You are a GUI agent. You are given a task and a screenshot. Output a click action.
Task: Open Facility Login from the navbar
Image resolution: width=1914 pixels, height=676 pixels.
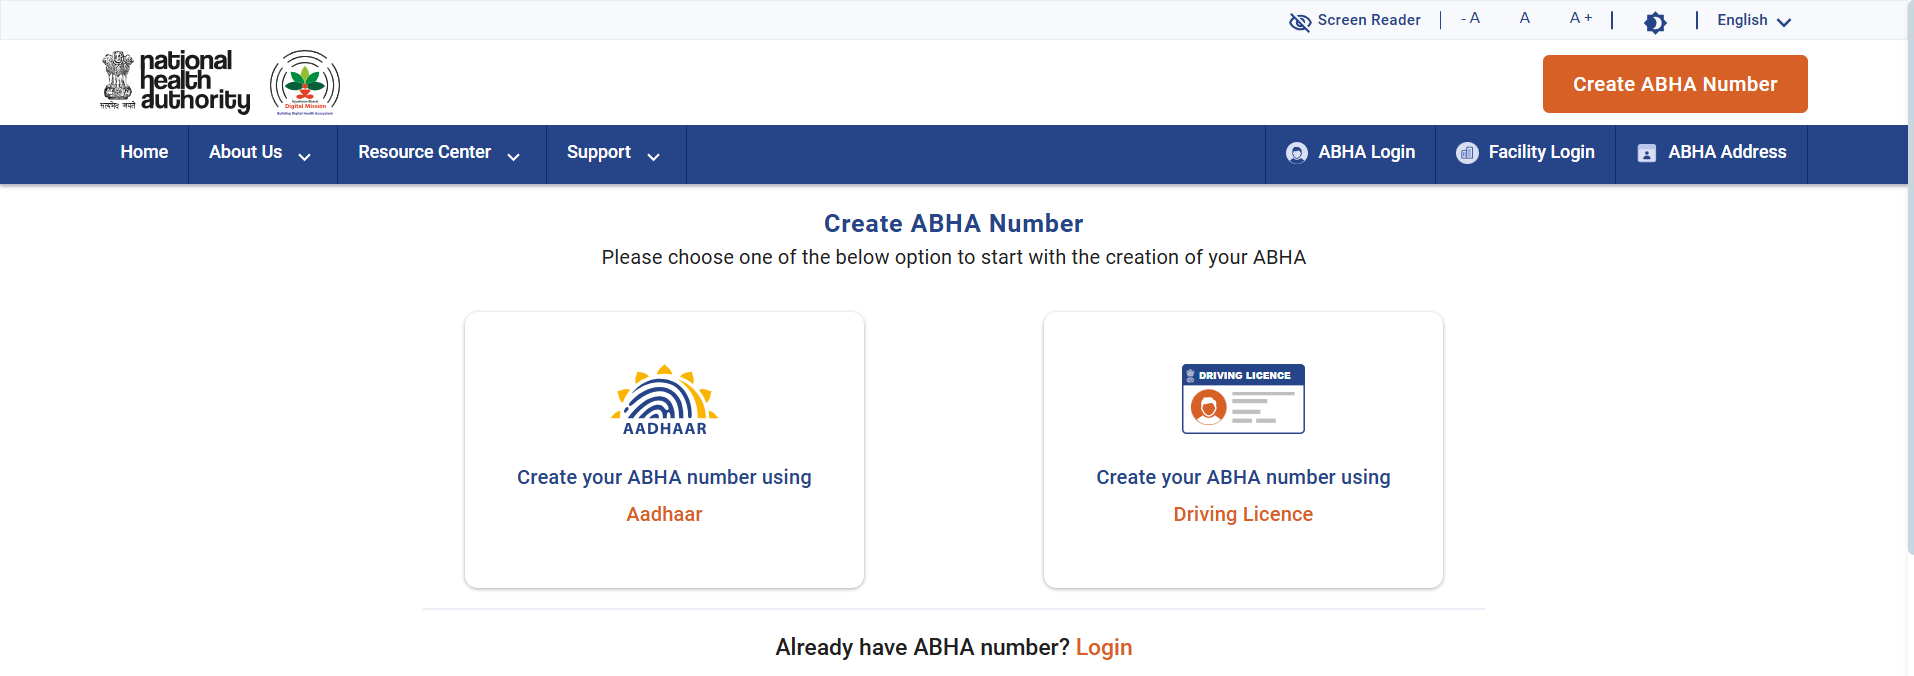tap(1525, 153)
